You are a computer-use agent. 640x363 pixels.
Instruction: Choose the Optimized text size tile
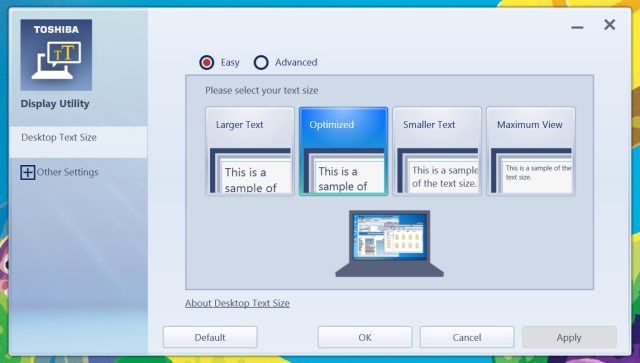[x=343, y=151]
